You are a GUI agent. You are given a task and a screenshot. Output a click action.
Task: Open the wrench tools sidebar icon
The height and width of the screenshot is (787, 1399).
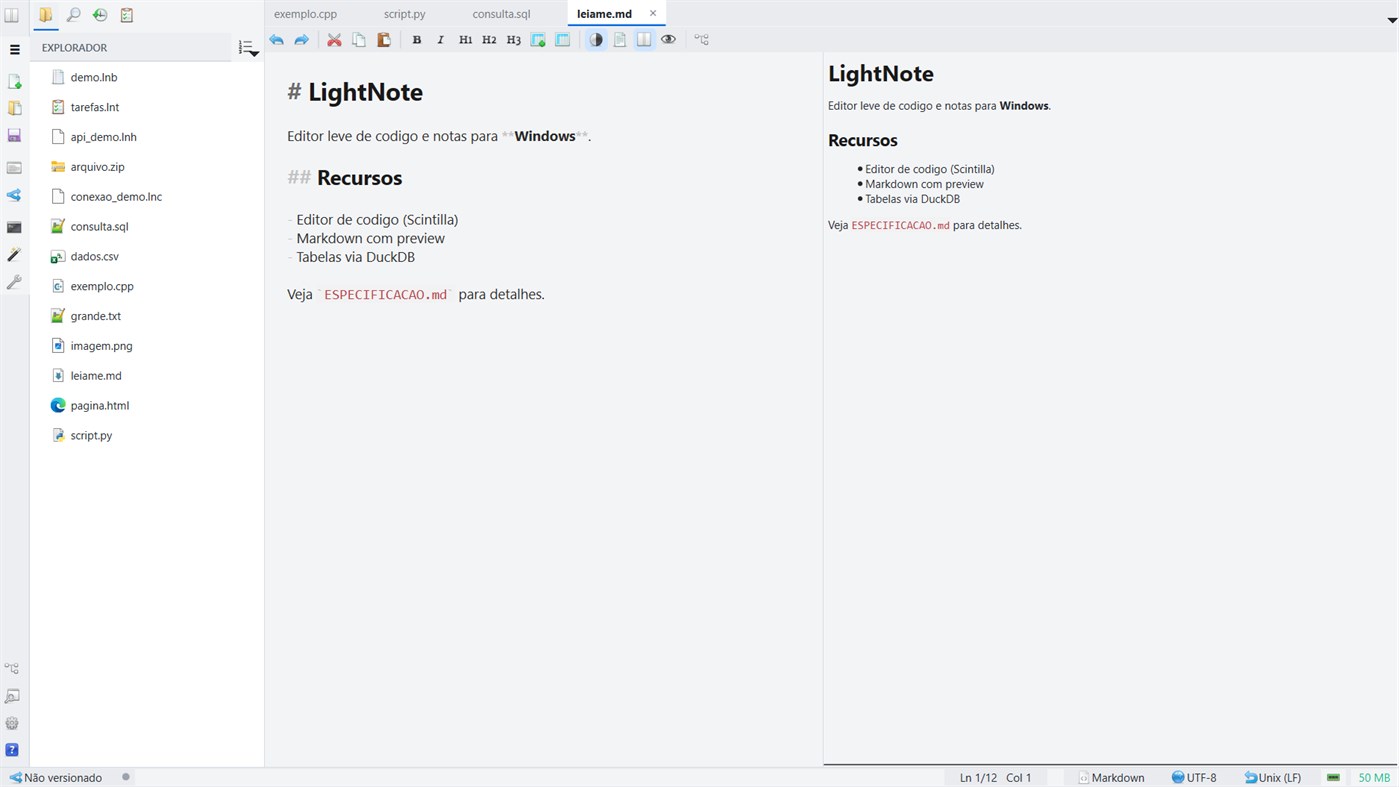[14, 283]
